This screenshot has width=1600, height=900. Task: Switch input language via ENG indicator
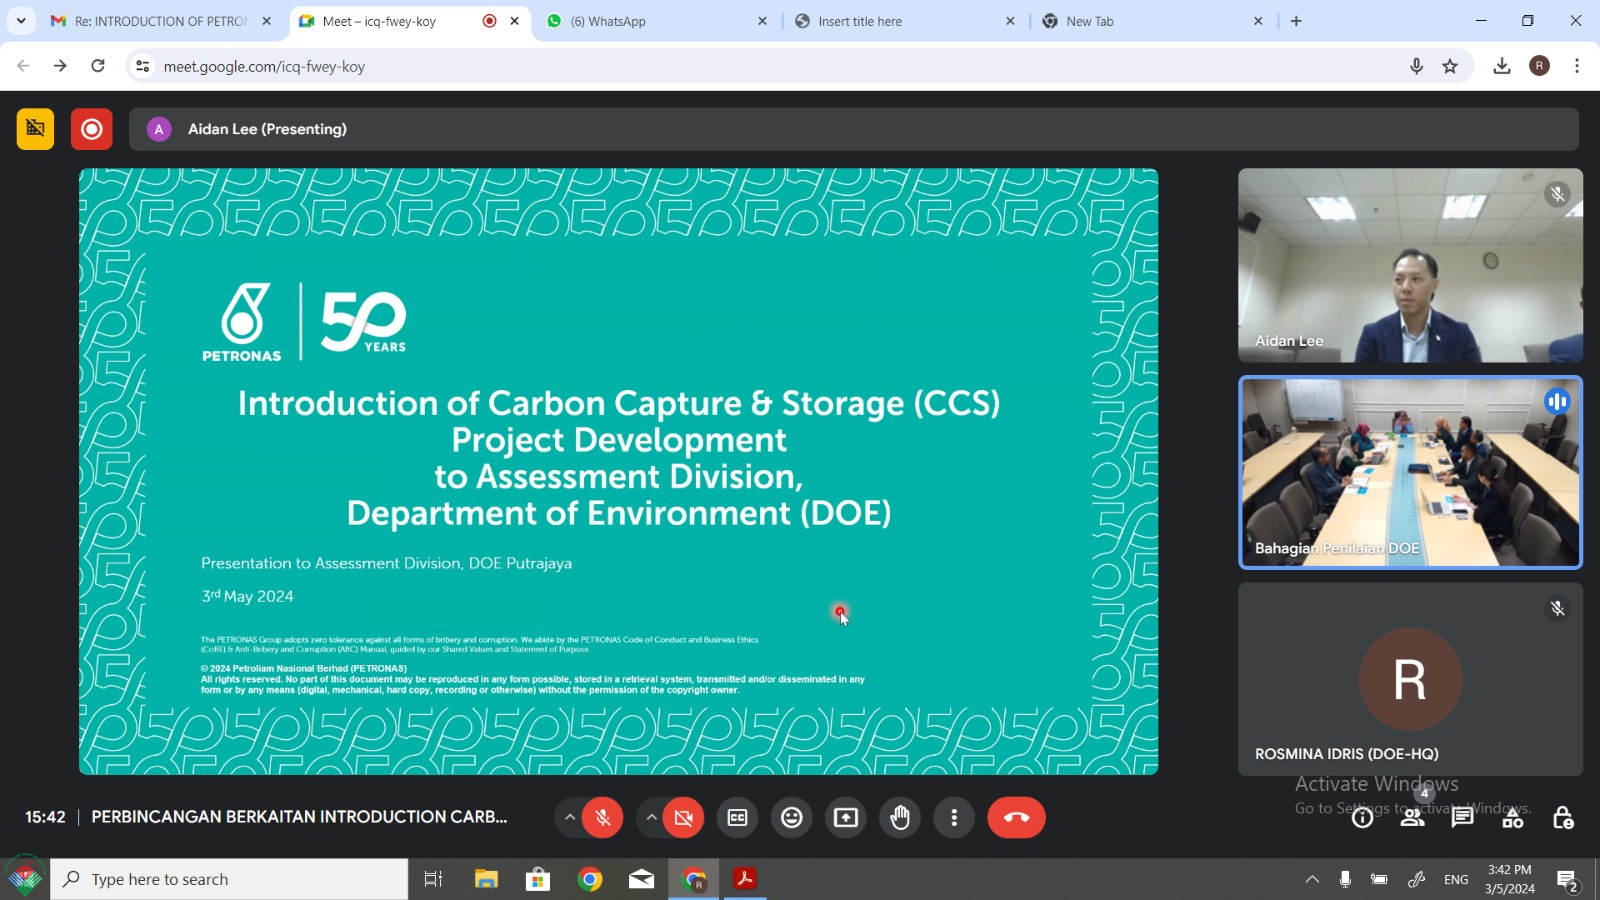click(x=1456, y=880)
